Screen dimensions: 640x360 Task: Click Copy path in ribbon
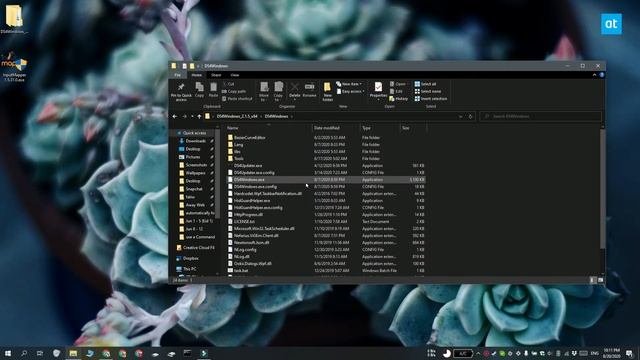pyautogui.click(x=234, y=91)
